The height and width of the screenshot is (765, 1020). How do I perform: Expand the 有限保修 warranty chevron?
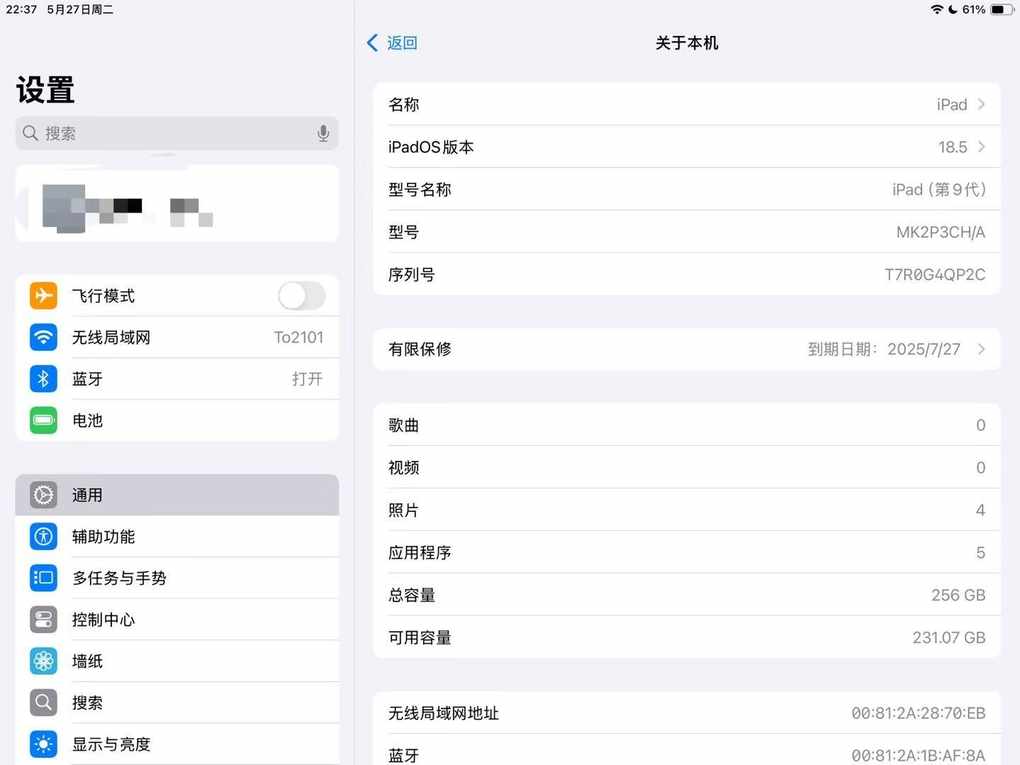click(x=982, y=349)
